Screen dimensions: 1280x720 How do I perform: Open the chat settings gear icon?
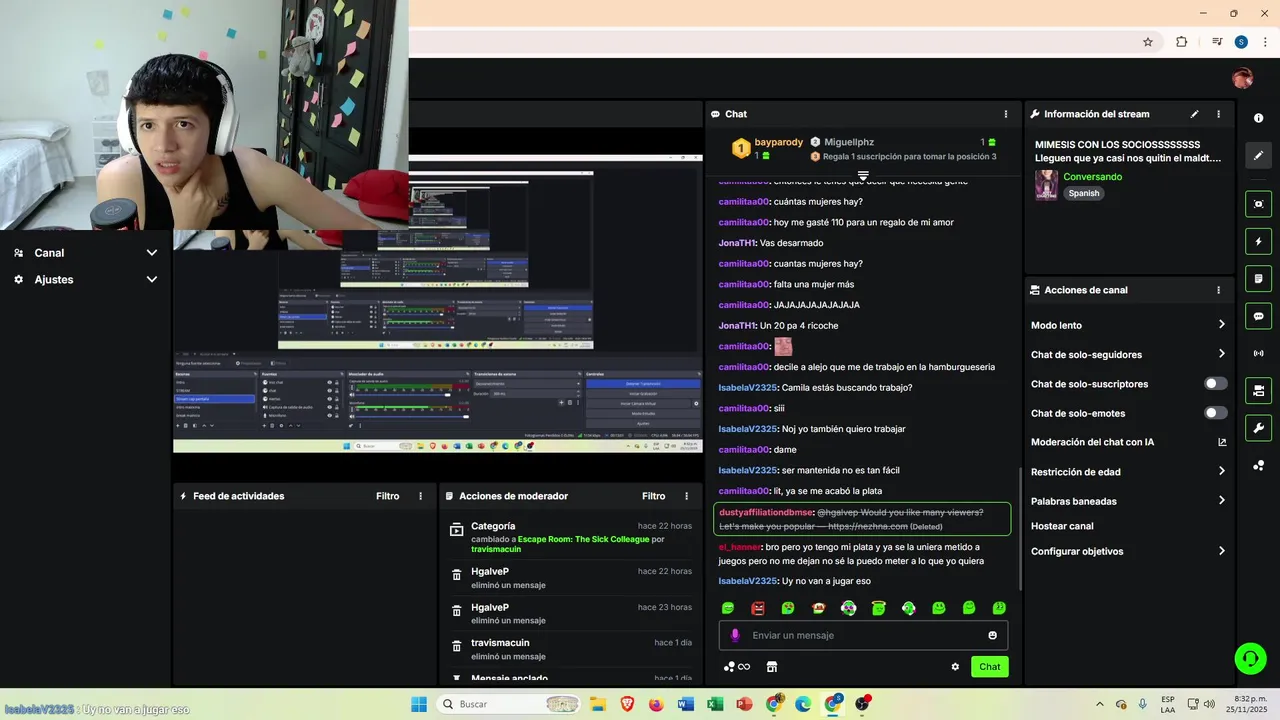955,667
